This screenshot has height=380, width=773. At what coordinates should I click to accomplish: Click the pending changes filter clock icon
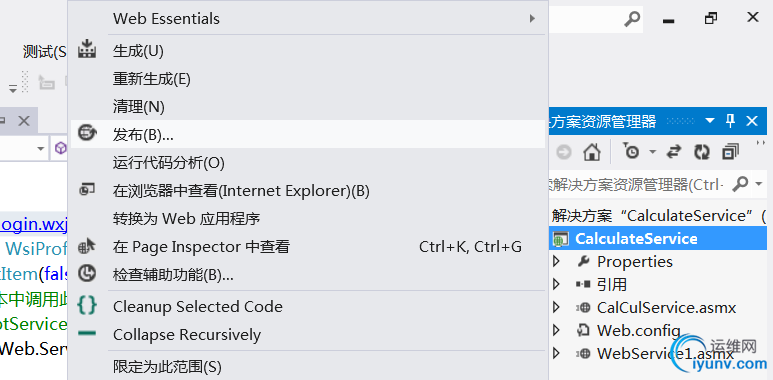631,152
